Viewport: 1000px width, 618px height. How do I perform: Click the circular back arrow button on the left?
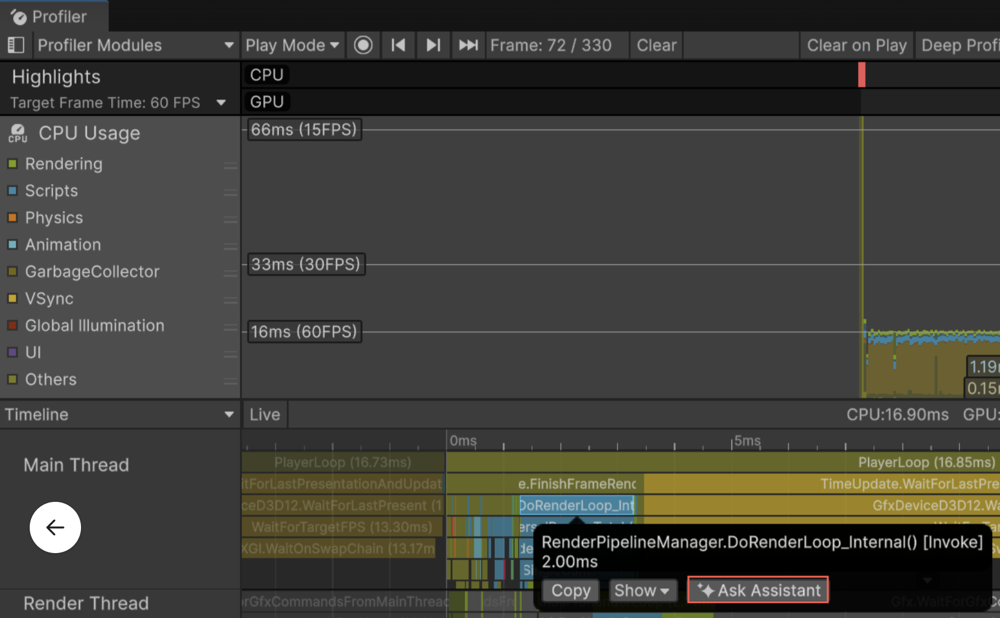54,527
